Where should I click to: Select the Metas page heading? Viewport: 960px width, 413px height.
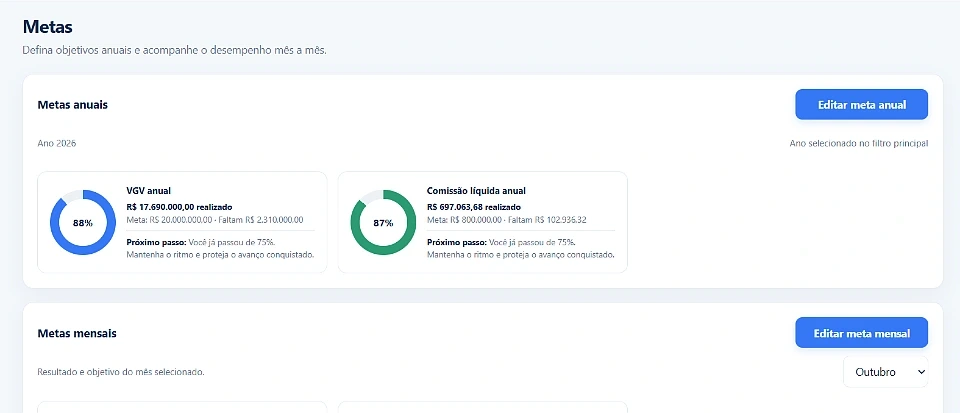tap(48, 27)
